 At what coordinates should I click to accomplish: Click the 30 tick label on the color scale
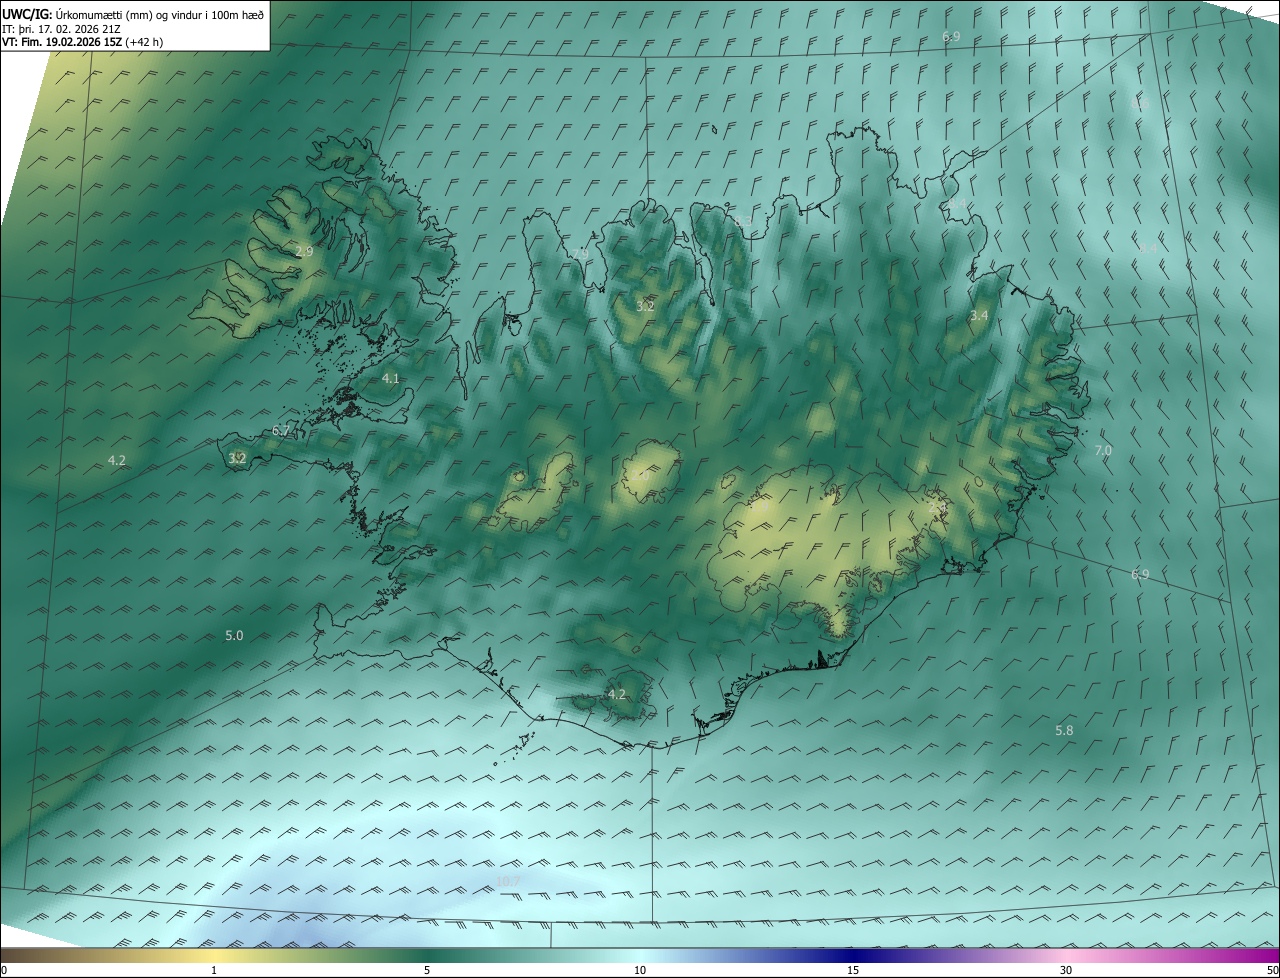[x=1066, y=971]
